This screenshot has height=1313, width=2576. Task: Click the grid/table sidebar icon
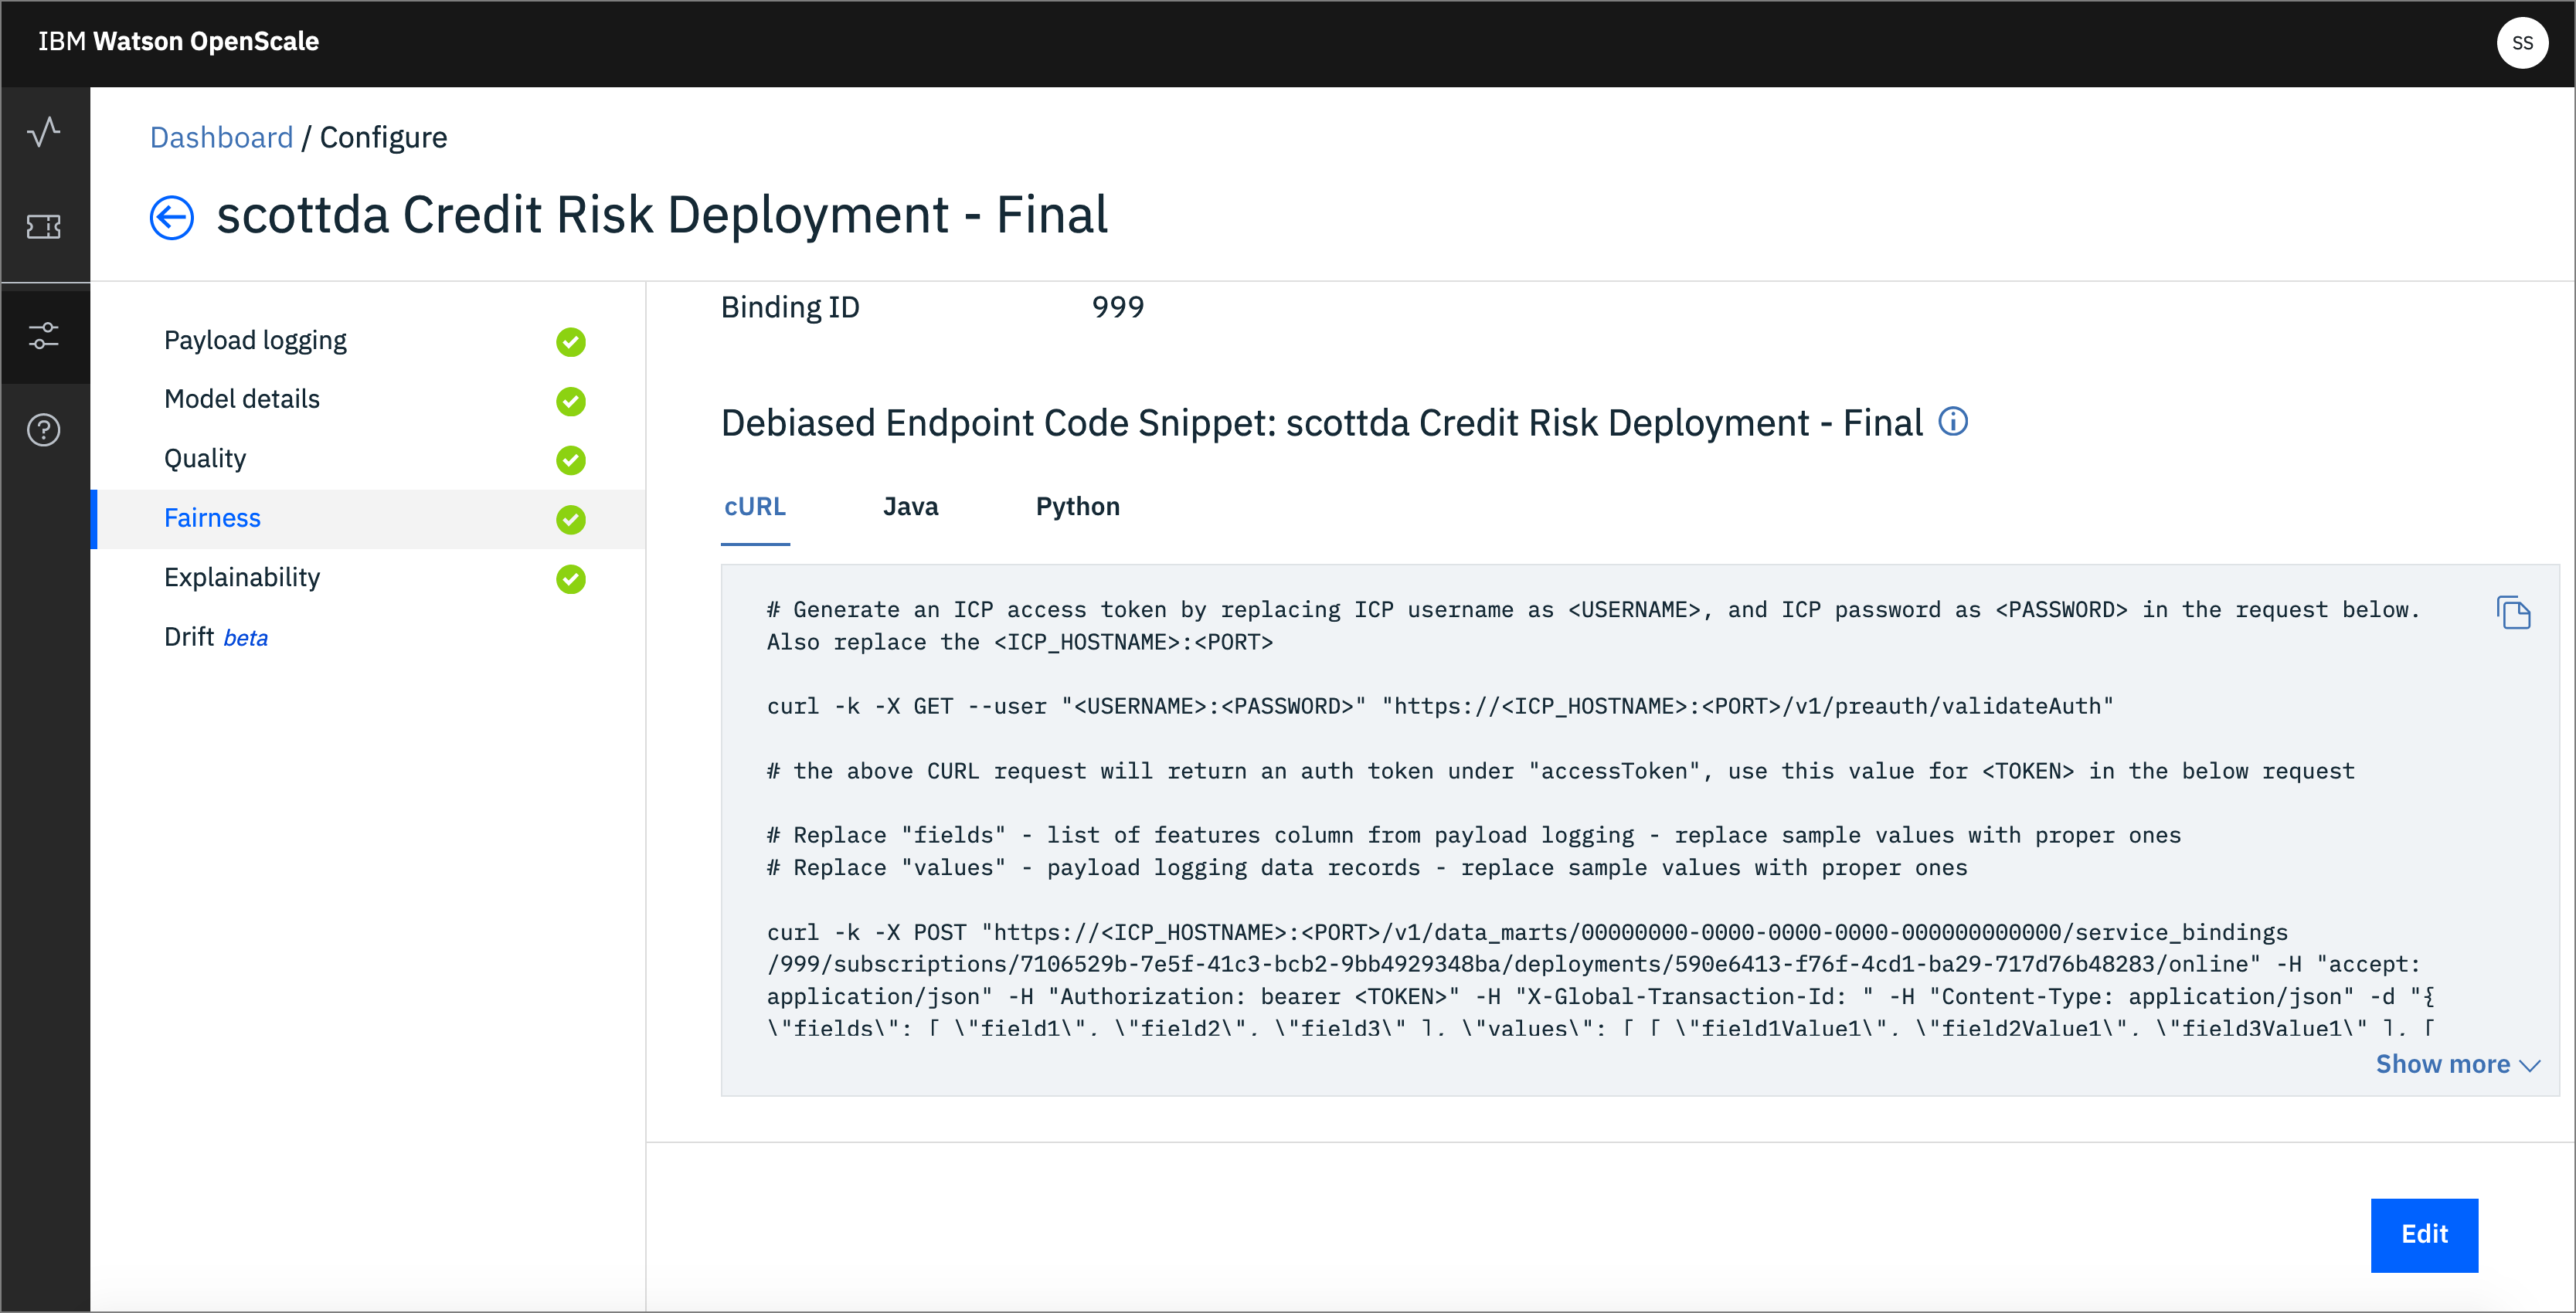[x=46, y=226]
